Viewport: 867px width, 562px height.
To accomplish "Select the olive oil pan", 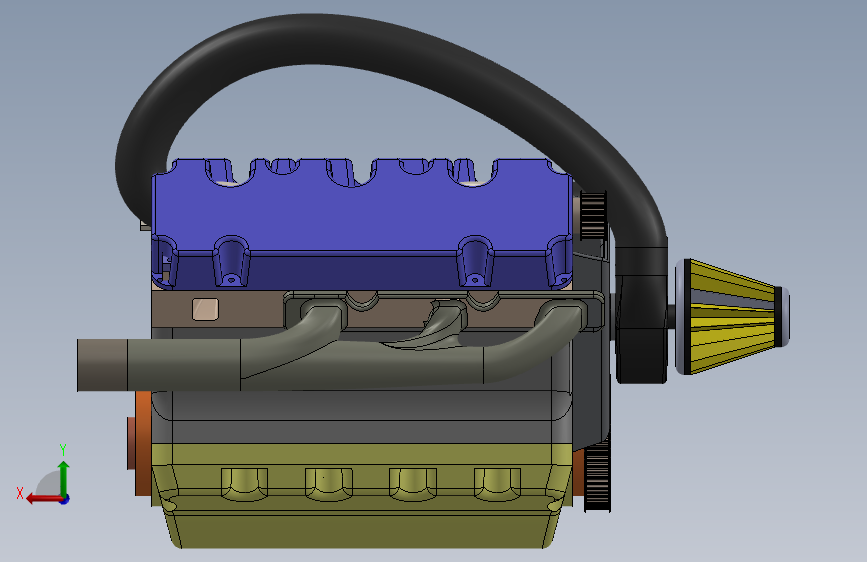I will pos(362,495).
